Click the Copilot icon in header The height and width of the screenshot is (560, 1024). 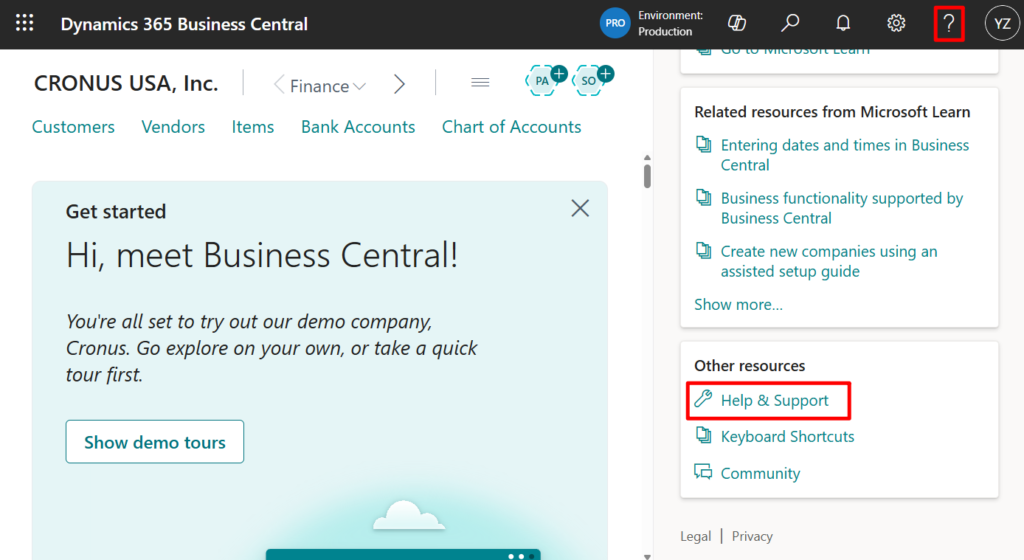coord(737,24)
